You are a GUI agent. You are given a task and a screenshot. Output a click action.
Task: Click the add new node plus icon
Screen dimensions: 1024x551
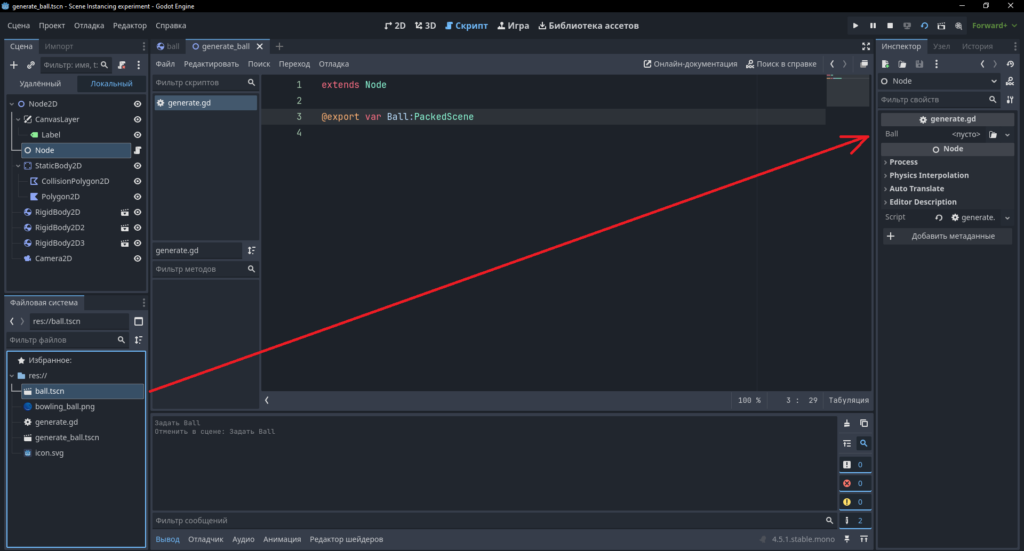pyautogui.click(x=14, y=65)
